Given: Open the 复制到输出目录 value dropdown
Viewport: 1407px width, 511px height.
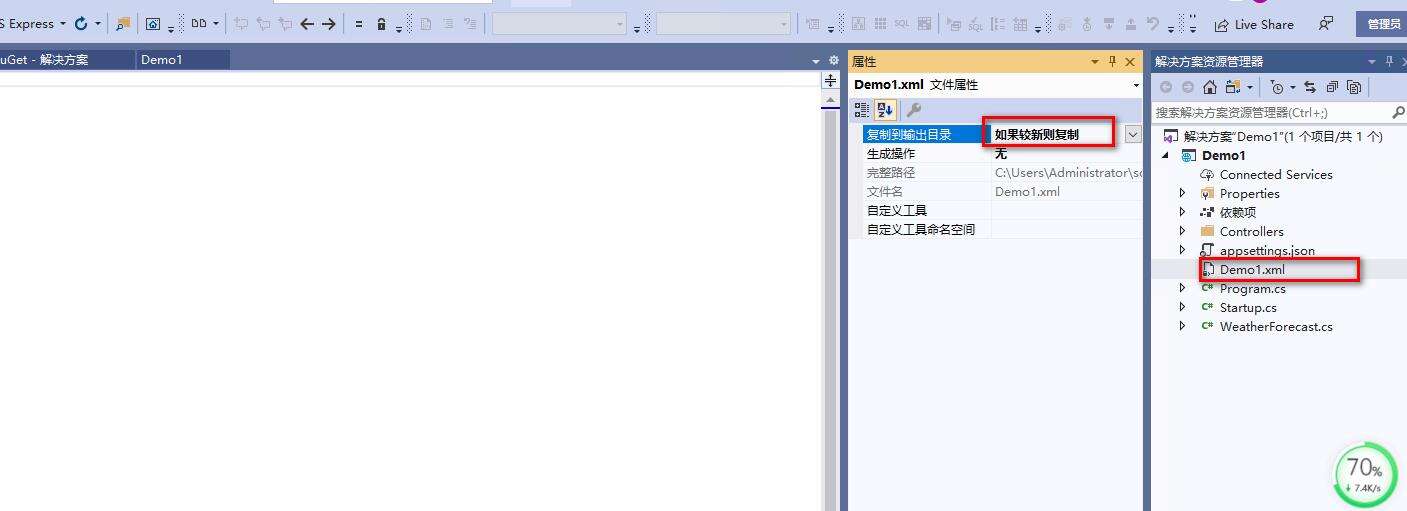Looking at the screenshot, I should point(1133,134).
